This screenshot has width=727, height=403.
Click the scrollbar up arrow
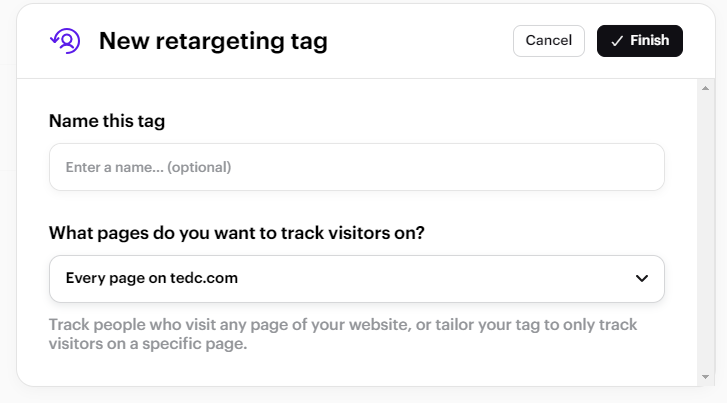(705, 88)
